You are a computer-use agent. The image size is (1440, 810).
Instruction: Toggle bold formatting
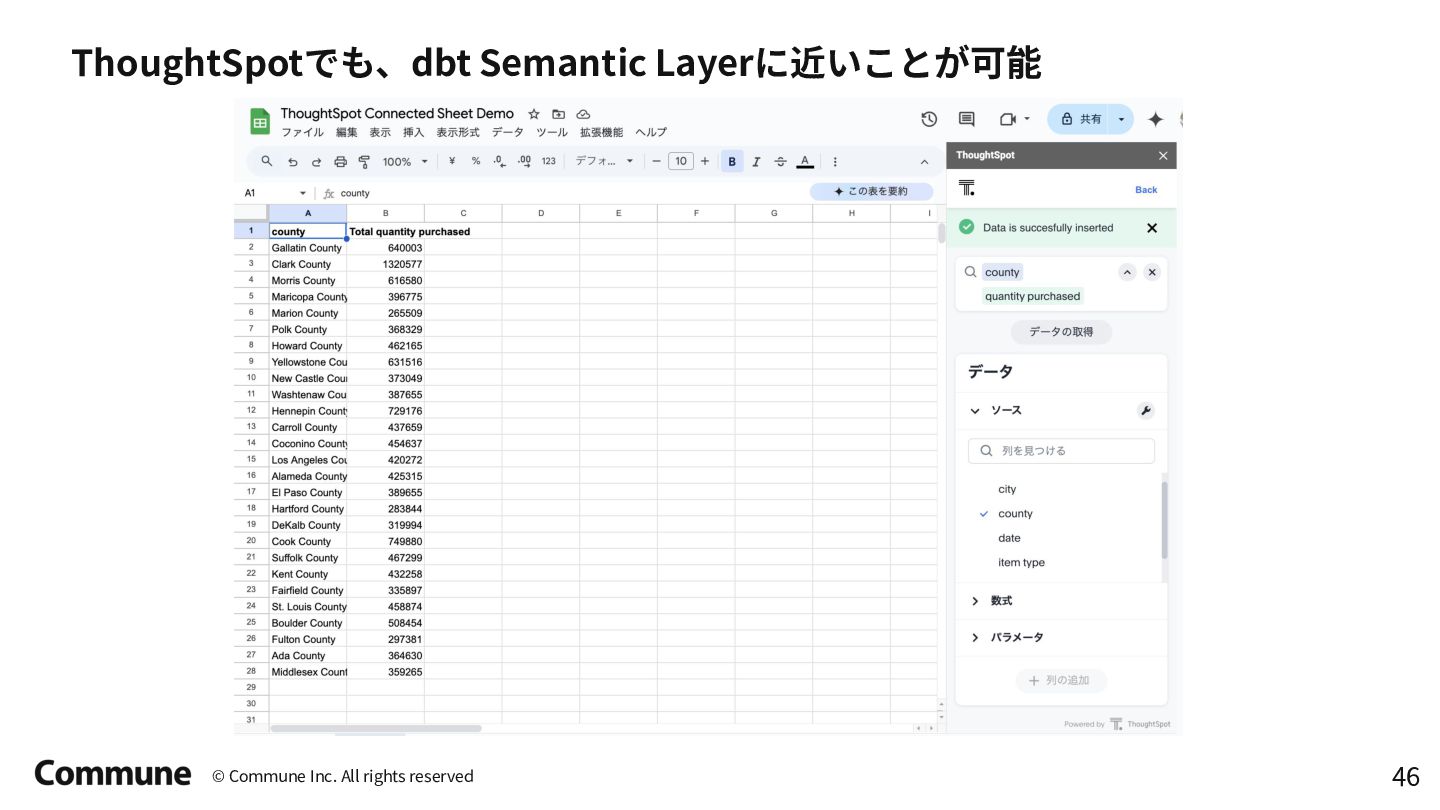tap(732, 161)
